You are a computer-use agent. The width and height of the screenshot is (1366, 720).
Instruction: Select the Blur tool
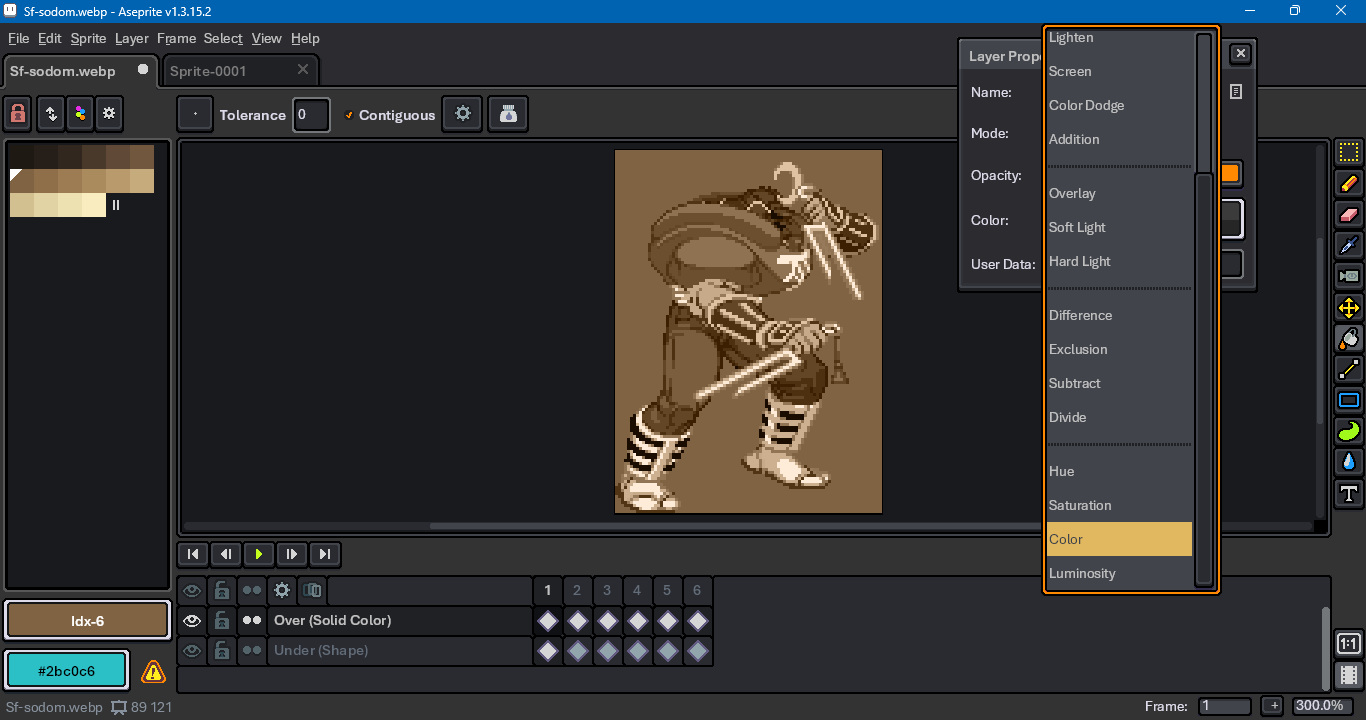click(x=1348, y=462)
